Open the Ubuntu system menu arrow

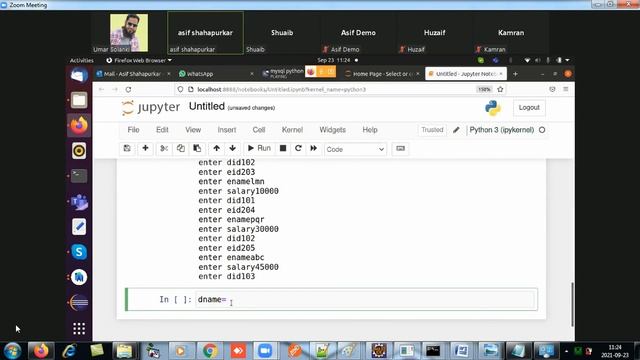[x=567, y=60]
